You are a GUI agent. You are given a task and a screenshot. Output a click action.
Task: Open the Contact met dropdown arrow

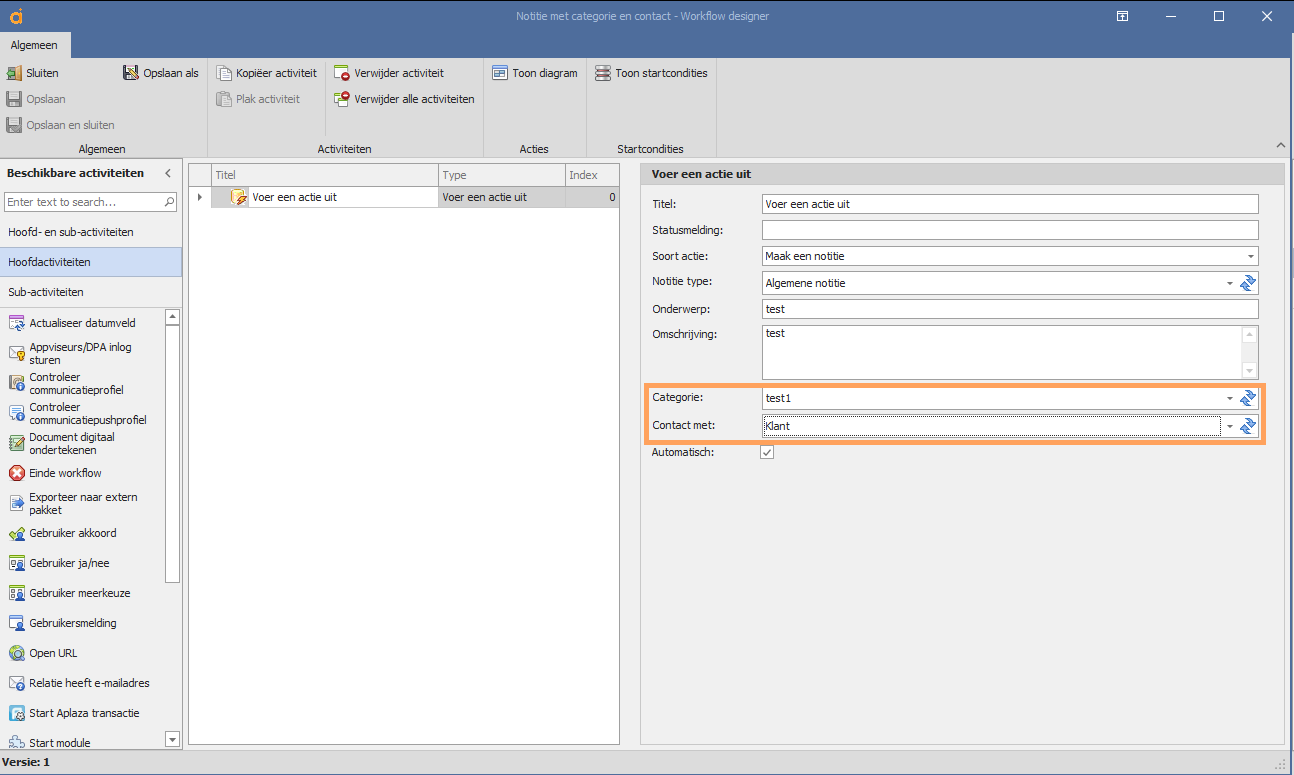(x=1230, y=426)
